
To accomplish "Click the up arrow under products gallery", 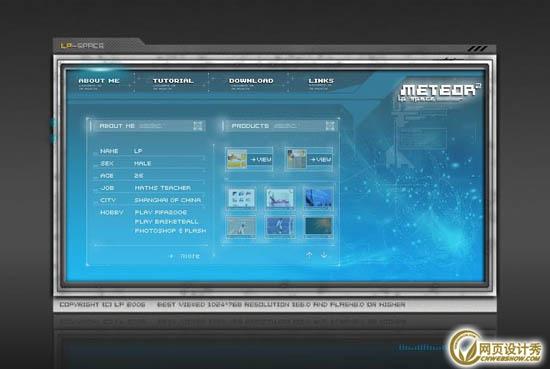I will pos(309,255).
